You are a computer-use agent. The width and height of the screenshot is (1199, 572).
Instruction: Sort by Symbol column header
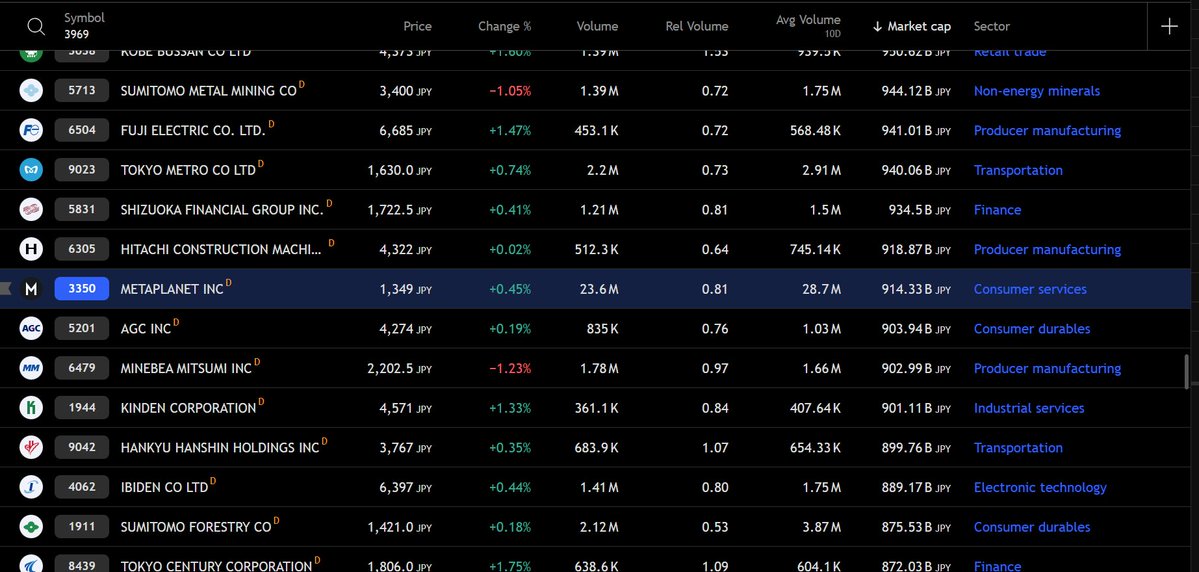(84, 18)
